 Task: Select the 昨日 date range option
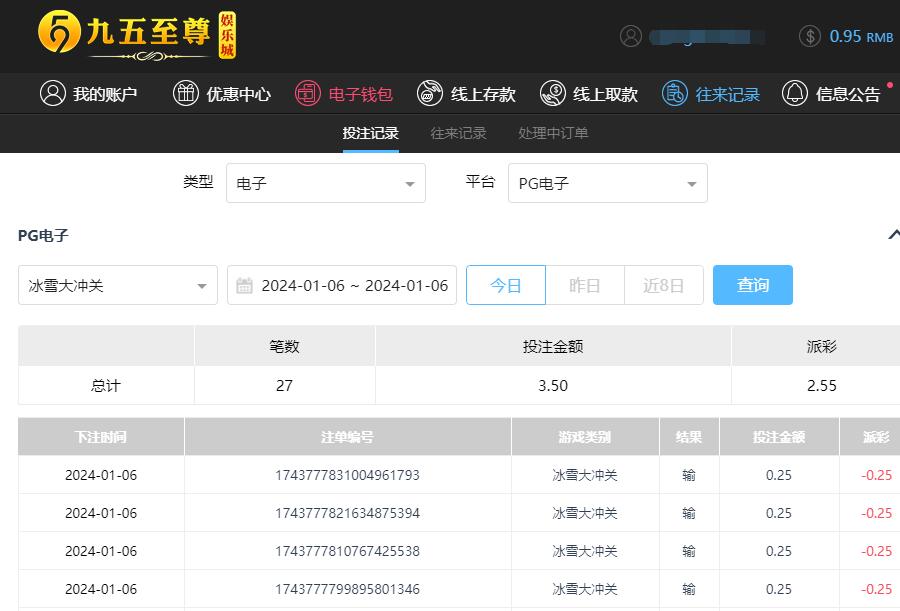tap(585, 285)
